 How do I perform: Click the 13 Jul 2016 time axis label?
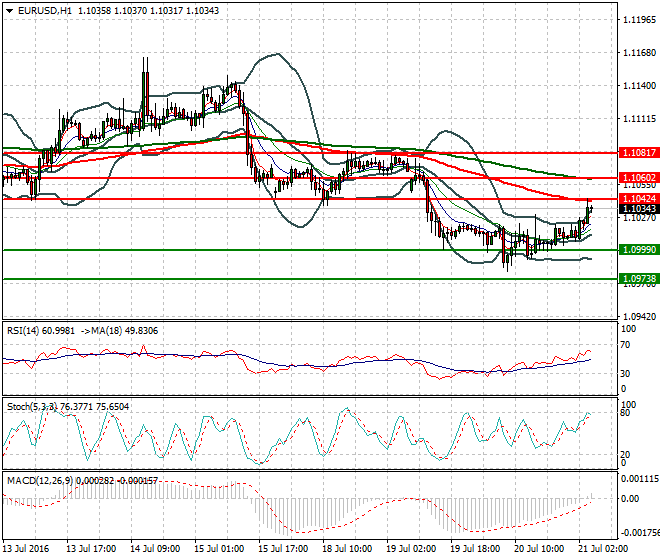point(26,549)
